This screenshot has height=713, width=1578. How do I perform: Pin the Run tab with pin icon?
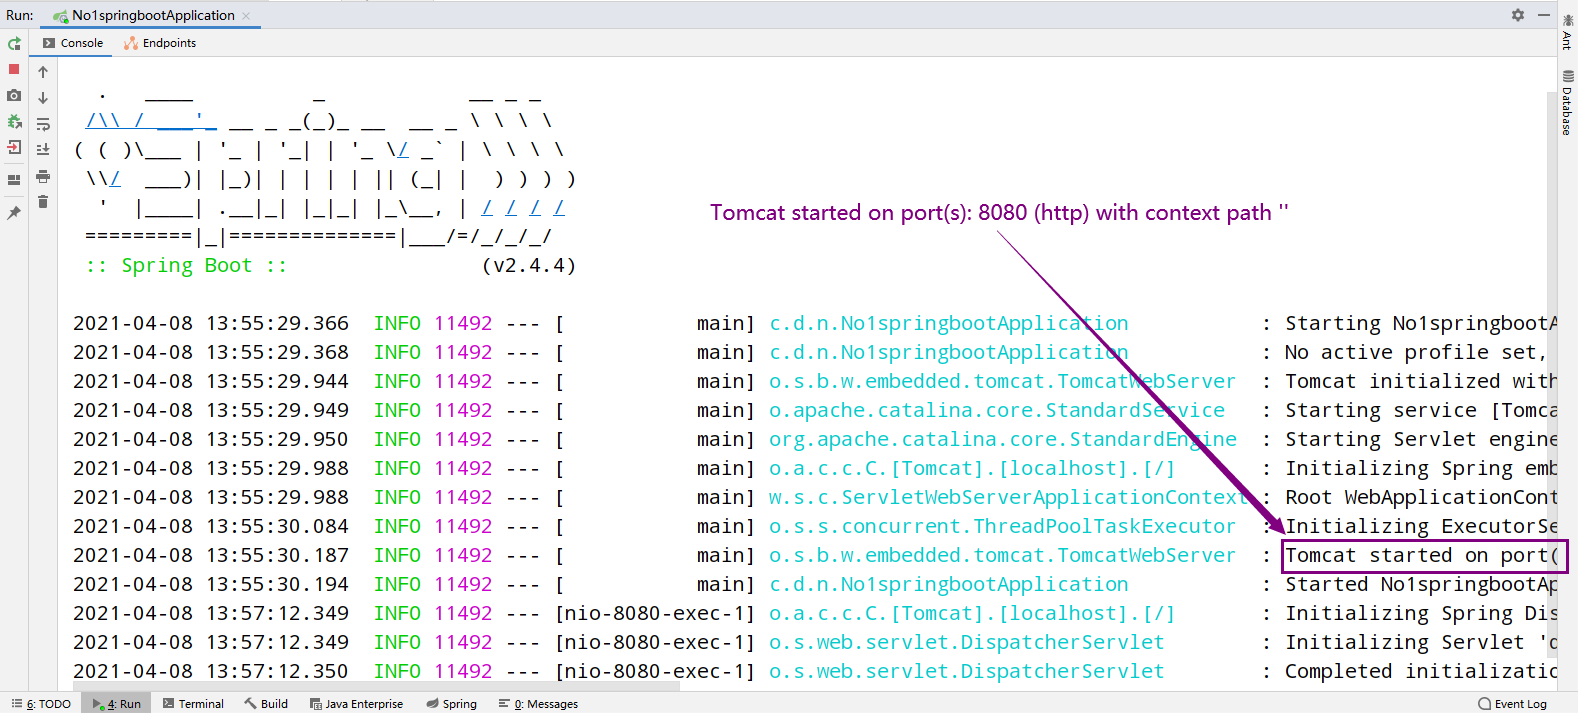tap(14, 212)
